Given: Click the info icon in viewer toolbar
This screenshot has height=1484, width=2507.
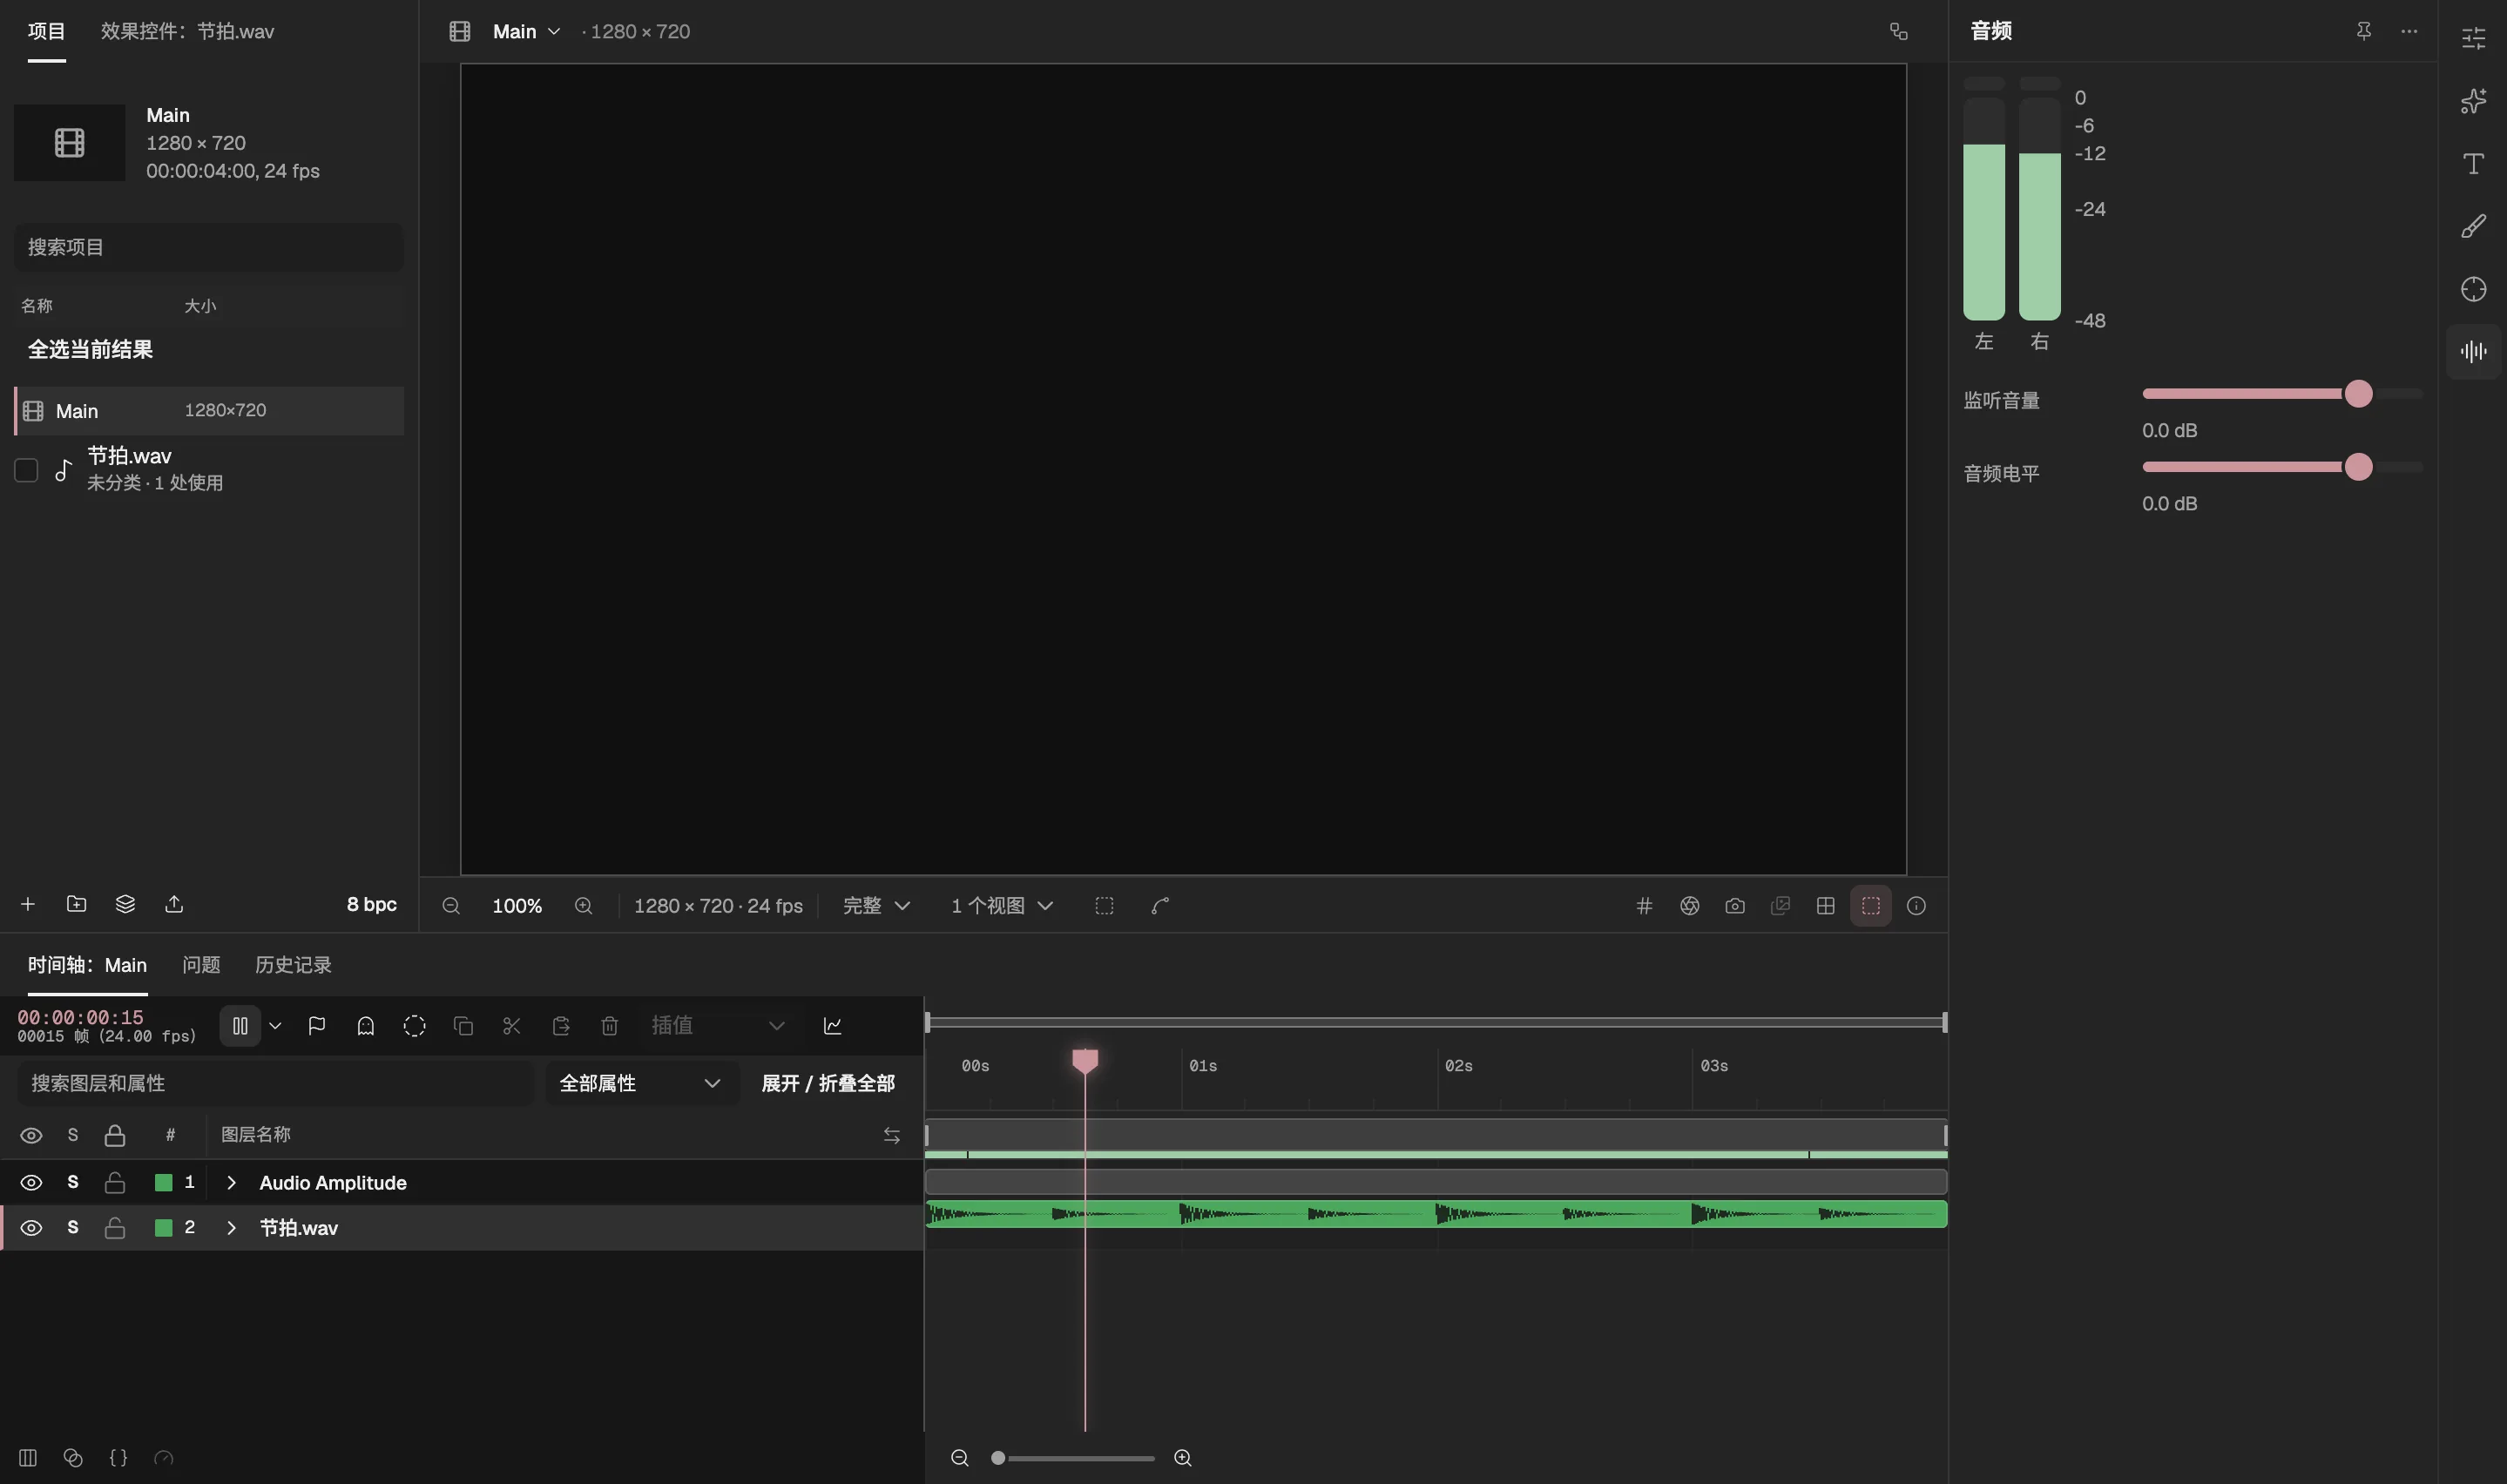Looking at the screenshot, I should [x=1916, y=906].
